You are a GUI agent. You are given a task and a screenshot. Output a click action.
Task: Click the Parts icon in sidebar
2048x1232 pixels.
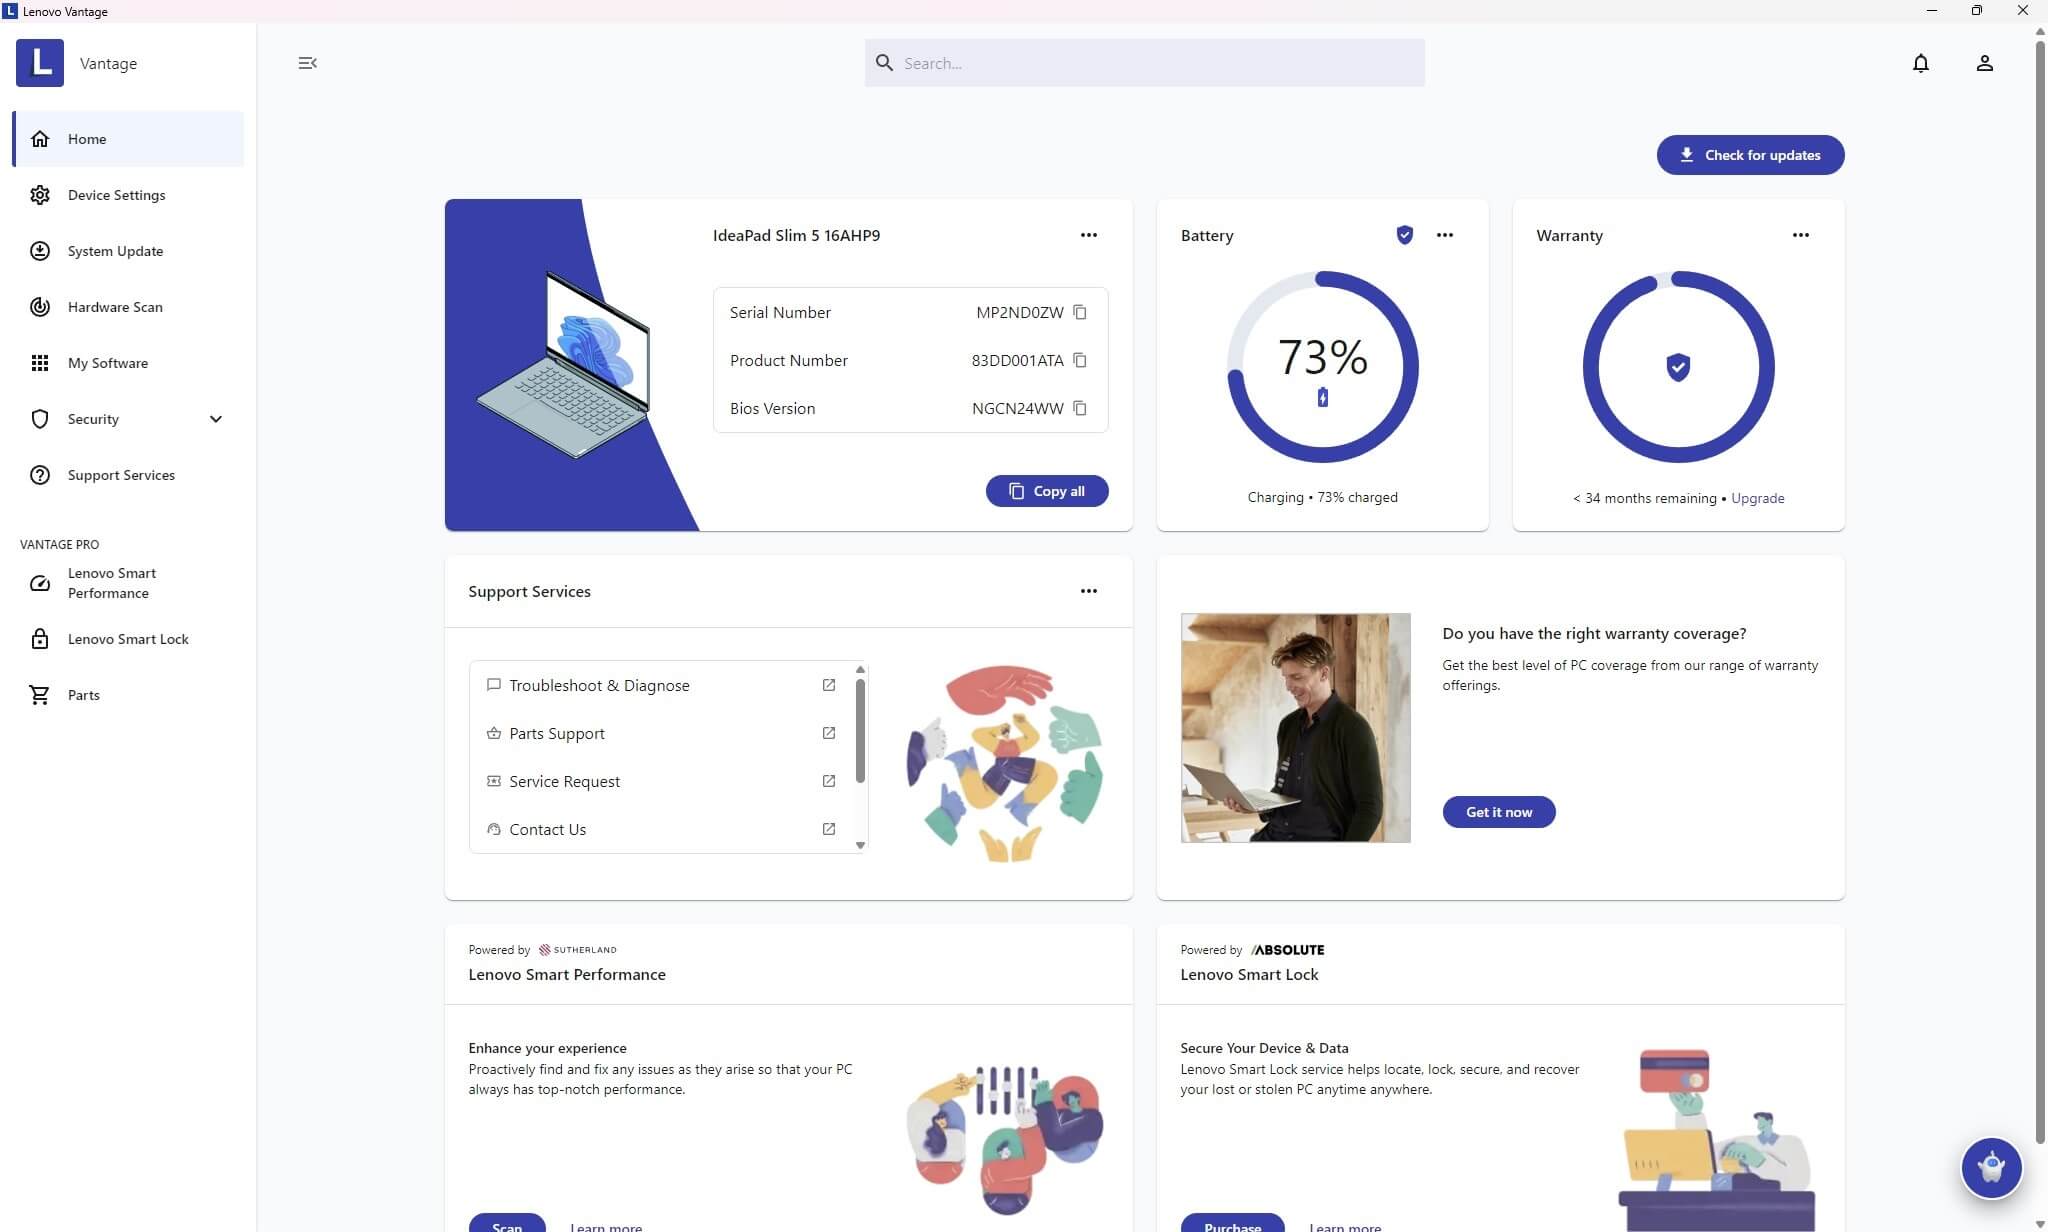coord(39,694)
